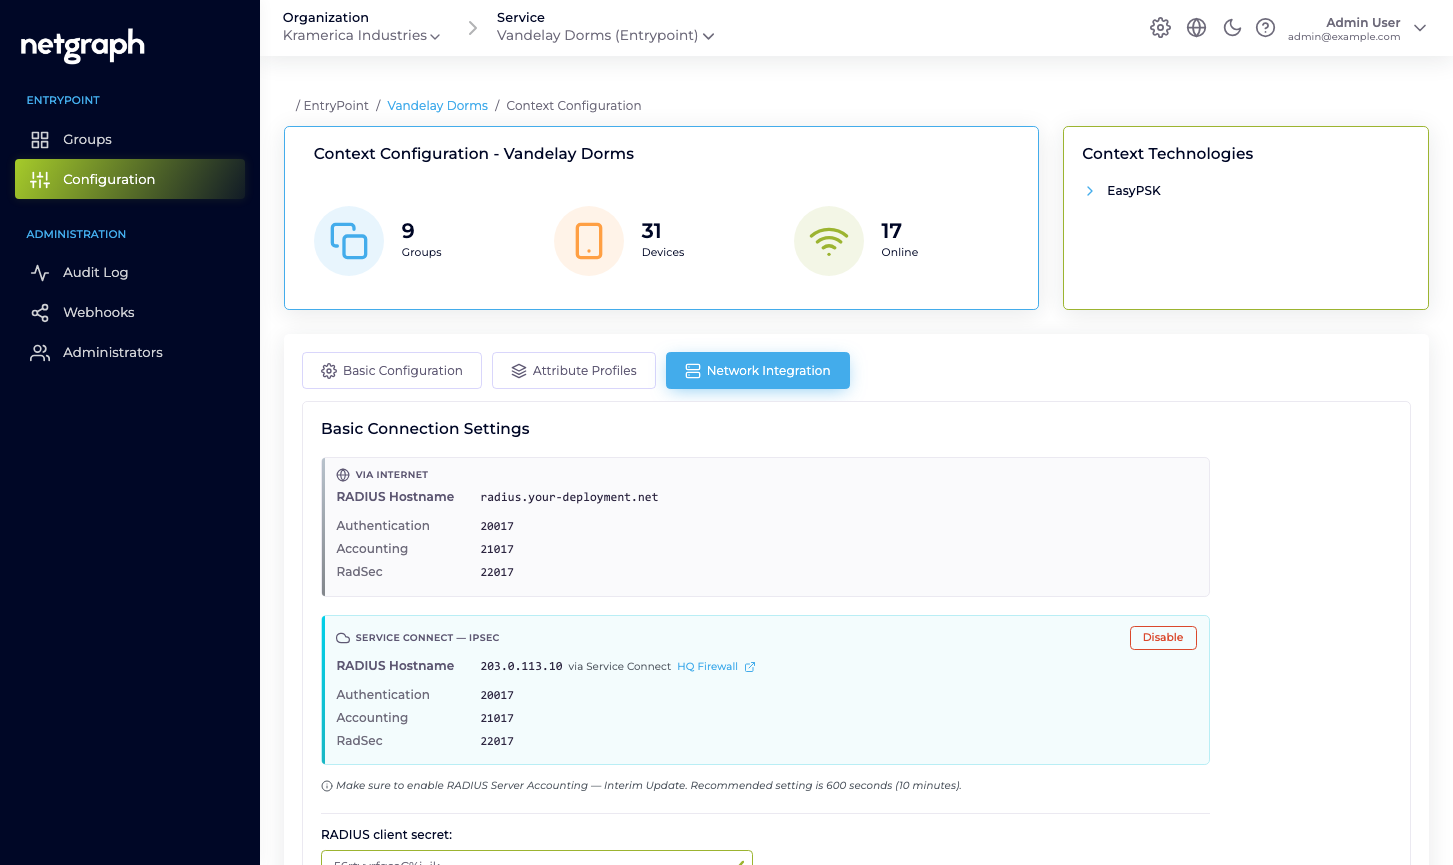Screen dimensions: 1453x865
Task: Click the green Online Wi-Fi icon
Action: 829,241
